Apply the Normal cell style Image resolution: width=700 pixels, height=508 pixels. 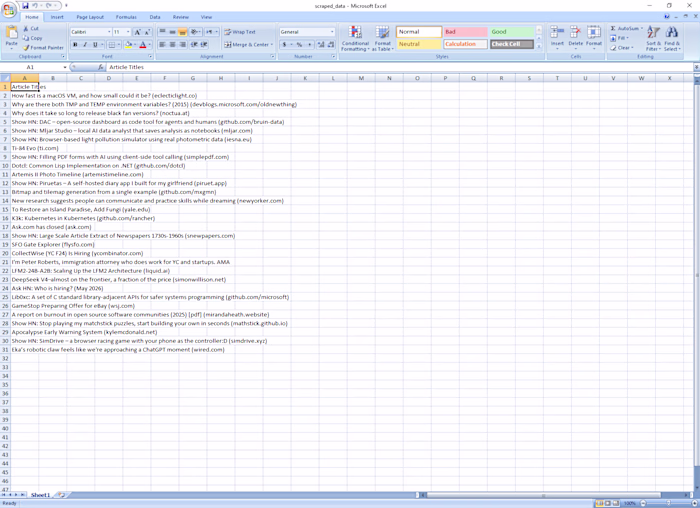pos(419,32)
